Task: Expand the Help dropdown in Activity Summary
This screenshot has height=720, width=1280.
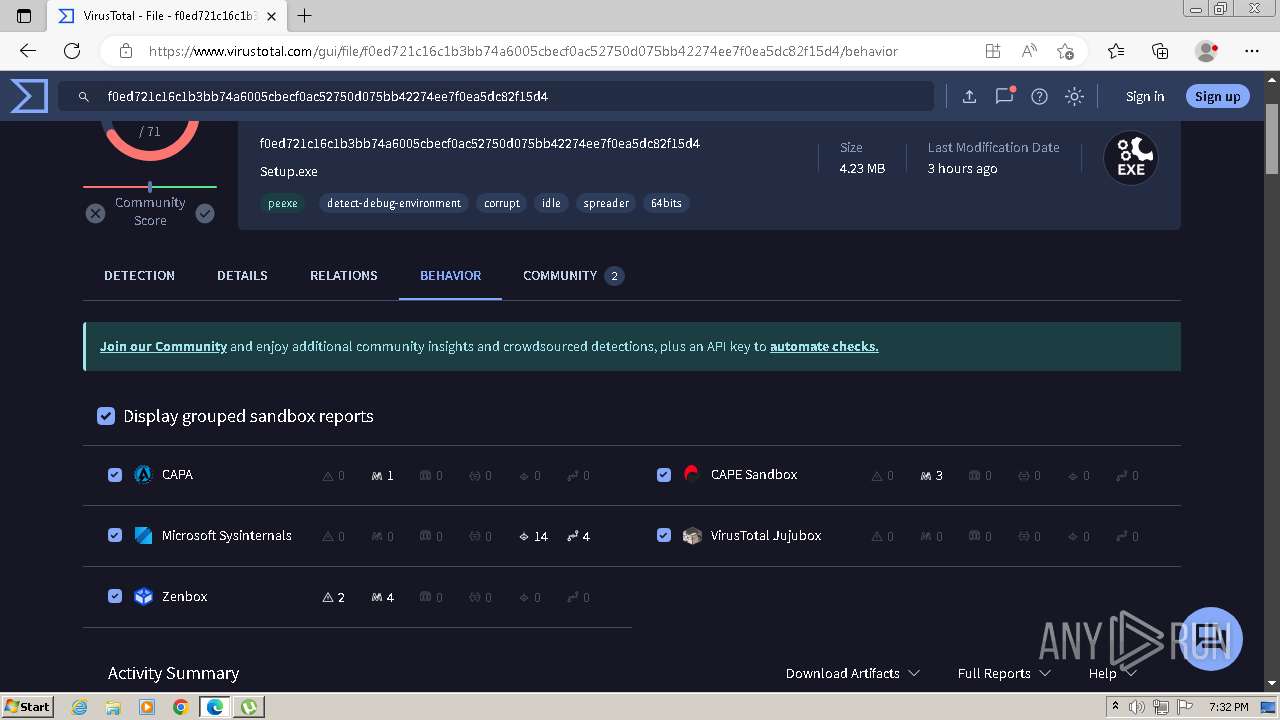Action: point(1113,673)
